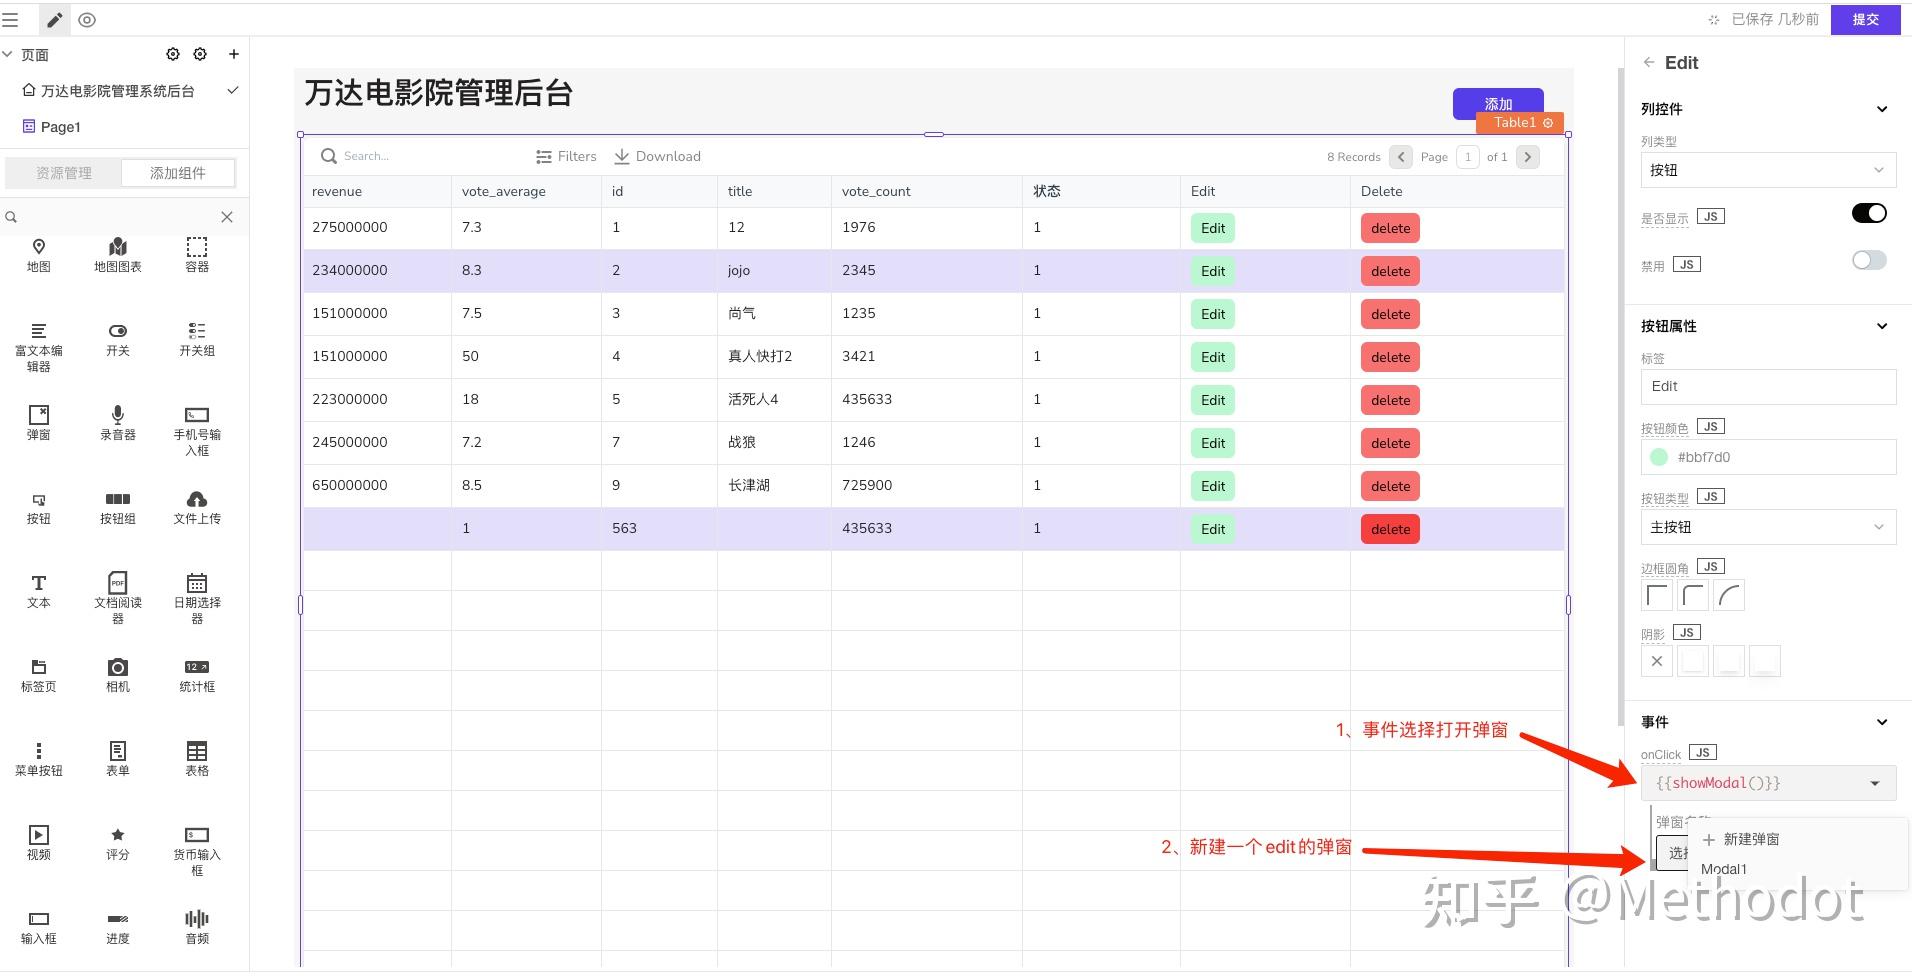This screenshot has width=1912, height=977.
Task: Toggle JS mode for 阴影
Action: tap(1687, 633)
